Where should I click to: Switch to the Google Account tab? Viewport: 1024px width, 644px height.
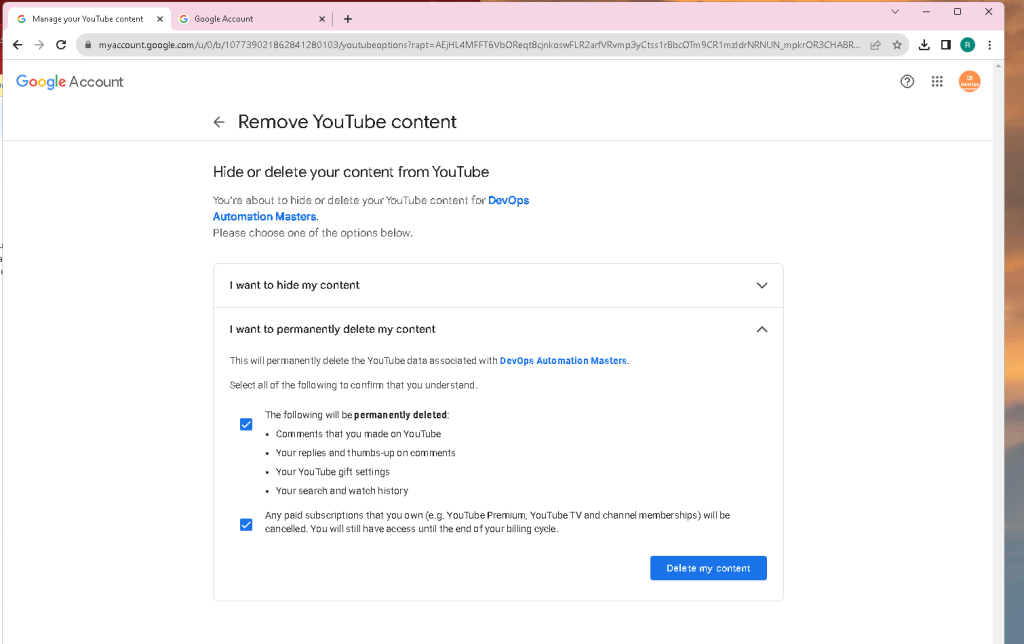(251, 19)
